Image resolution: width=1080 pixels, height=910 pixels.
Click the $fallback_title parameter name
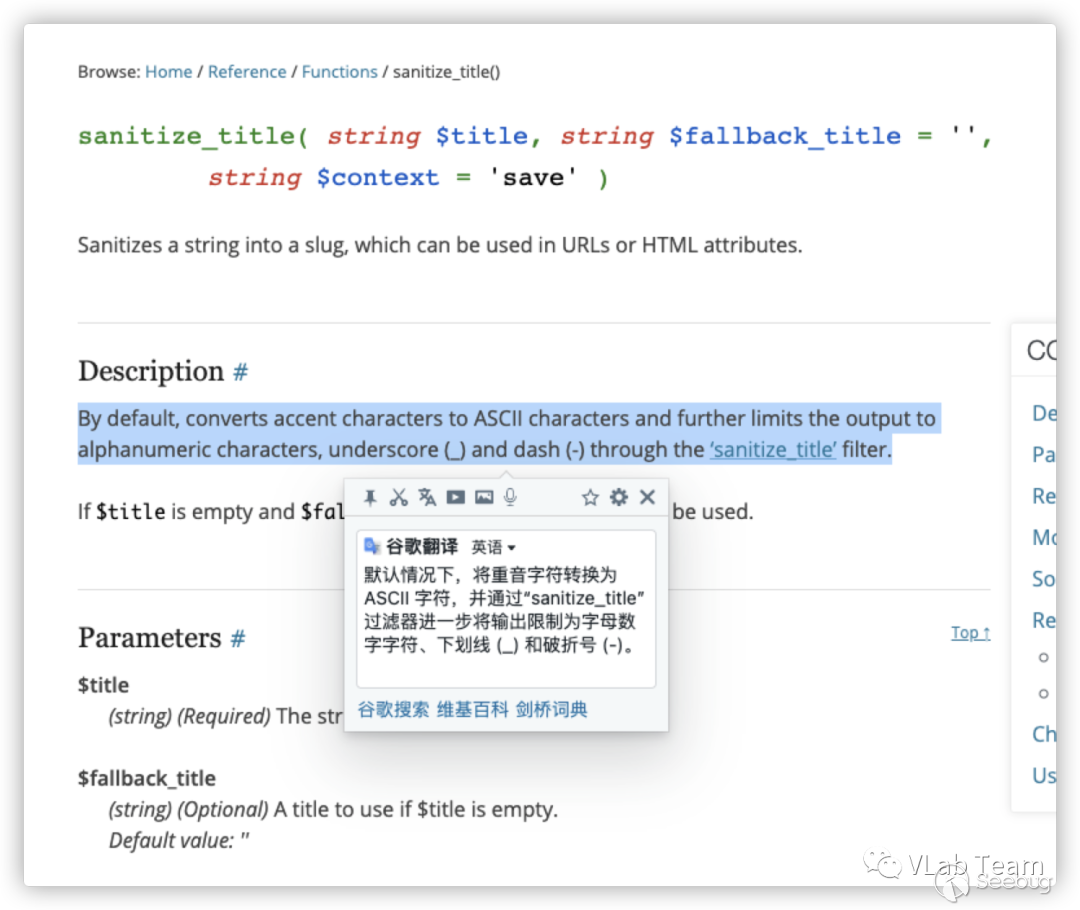coord(147,778)
